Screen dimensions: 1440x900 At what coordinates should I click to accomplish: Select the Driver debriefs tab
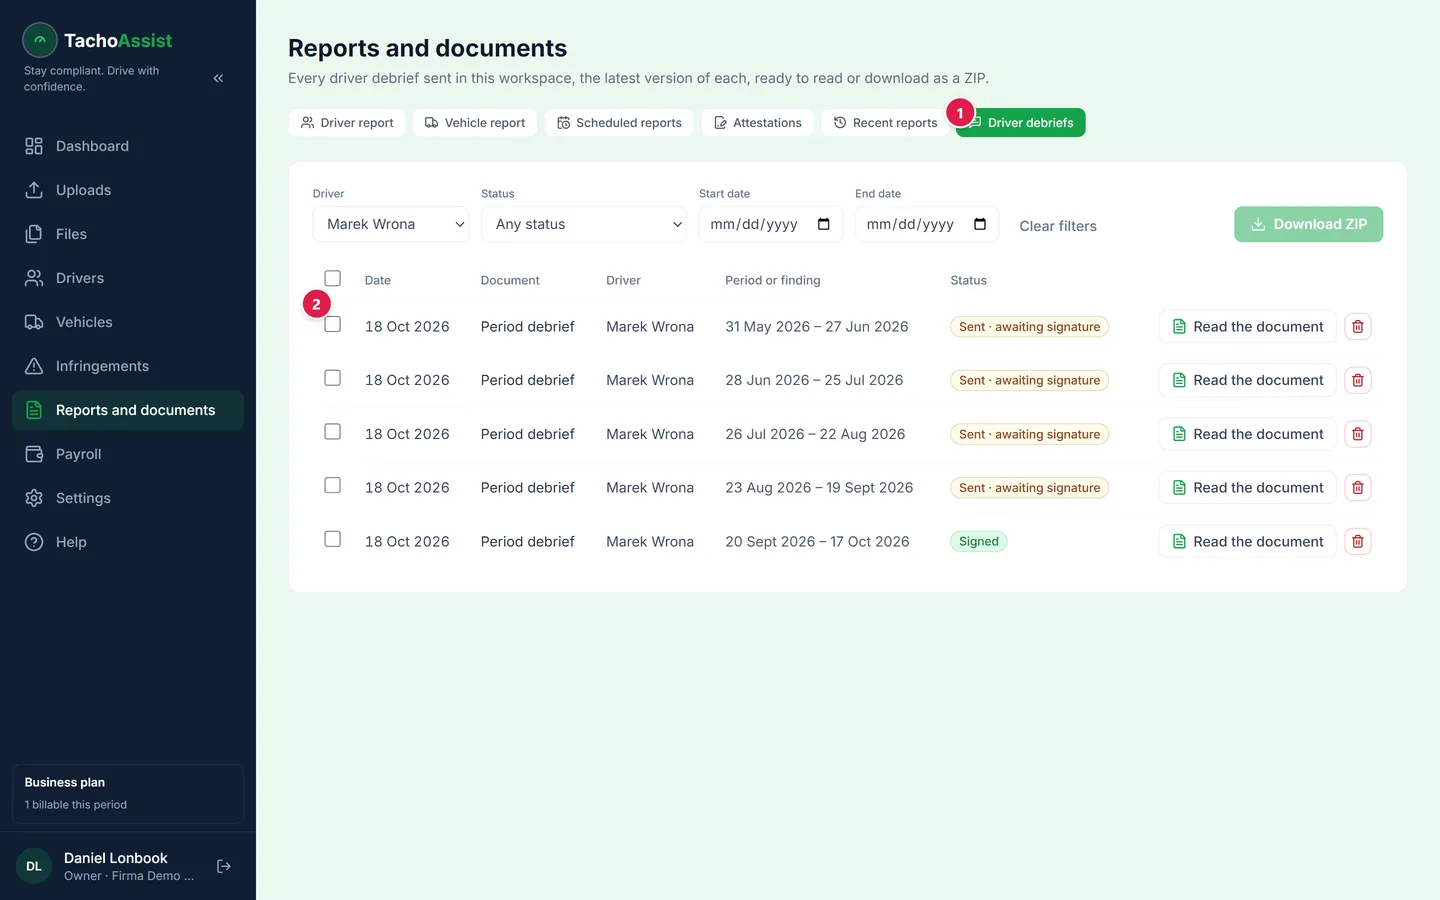point(1021,123)
